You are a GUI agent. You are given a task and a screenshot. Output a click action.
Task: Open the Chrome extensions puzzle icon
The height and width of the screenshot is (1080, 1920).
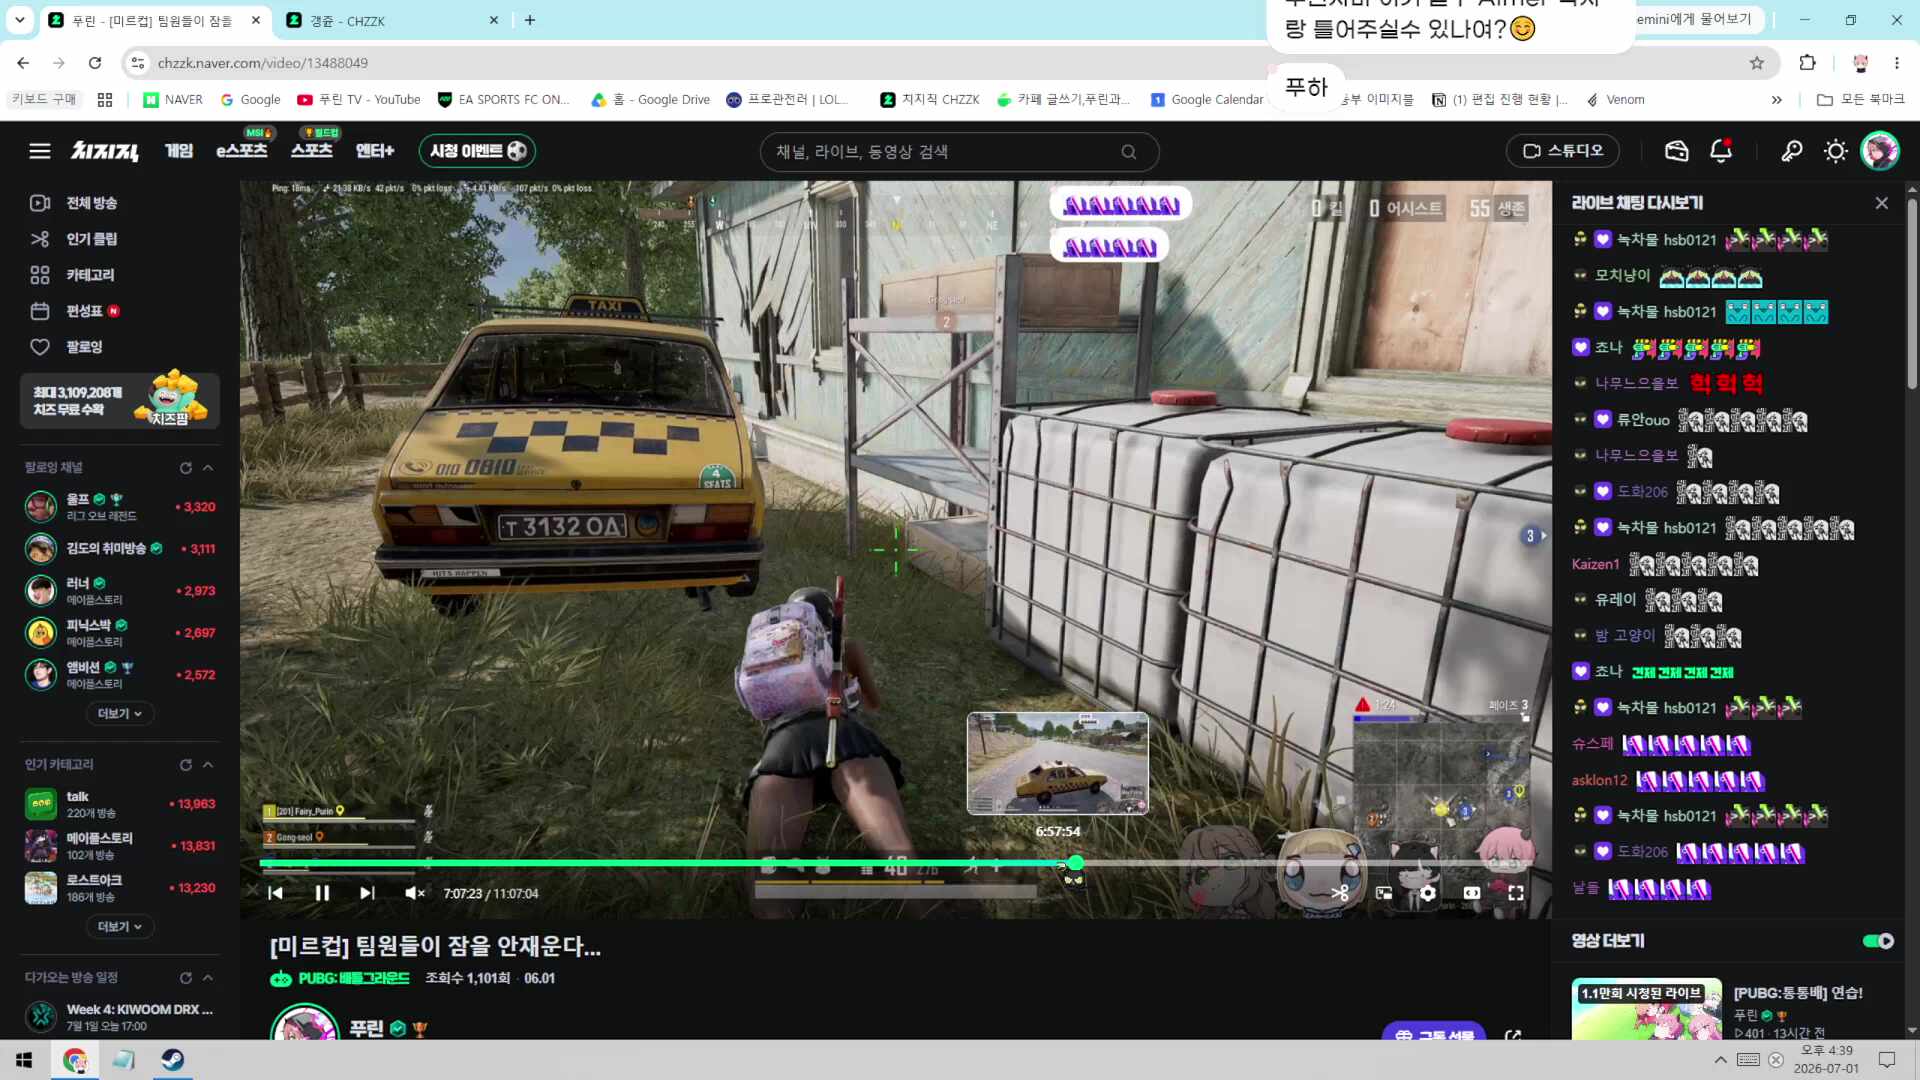coord(1807,63)
